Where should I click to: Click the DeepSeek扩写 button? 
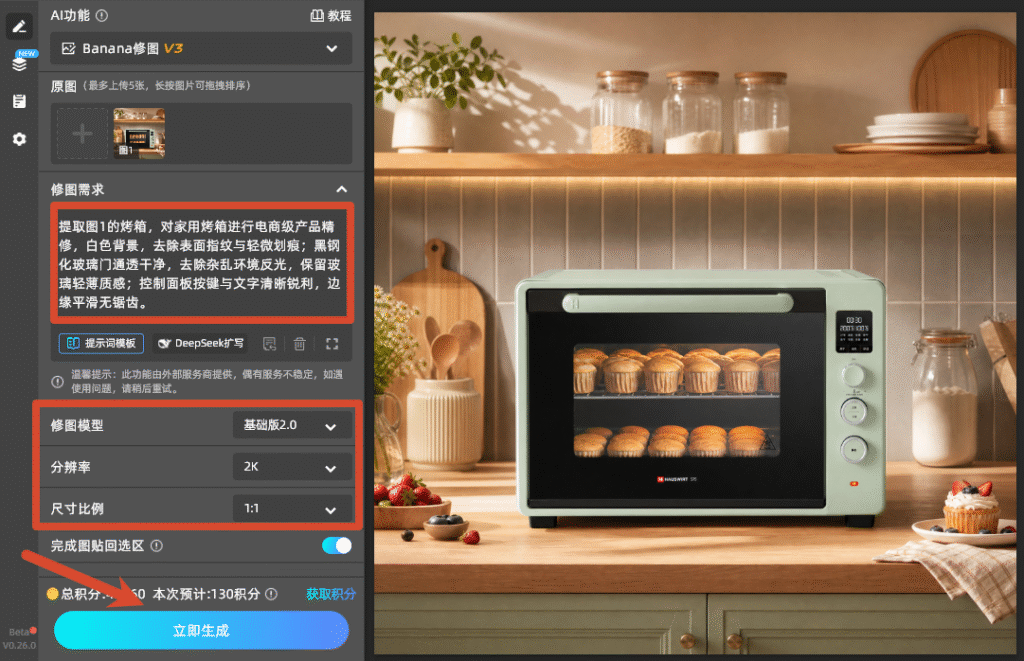point(201,344)
